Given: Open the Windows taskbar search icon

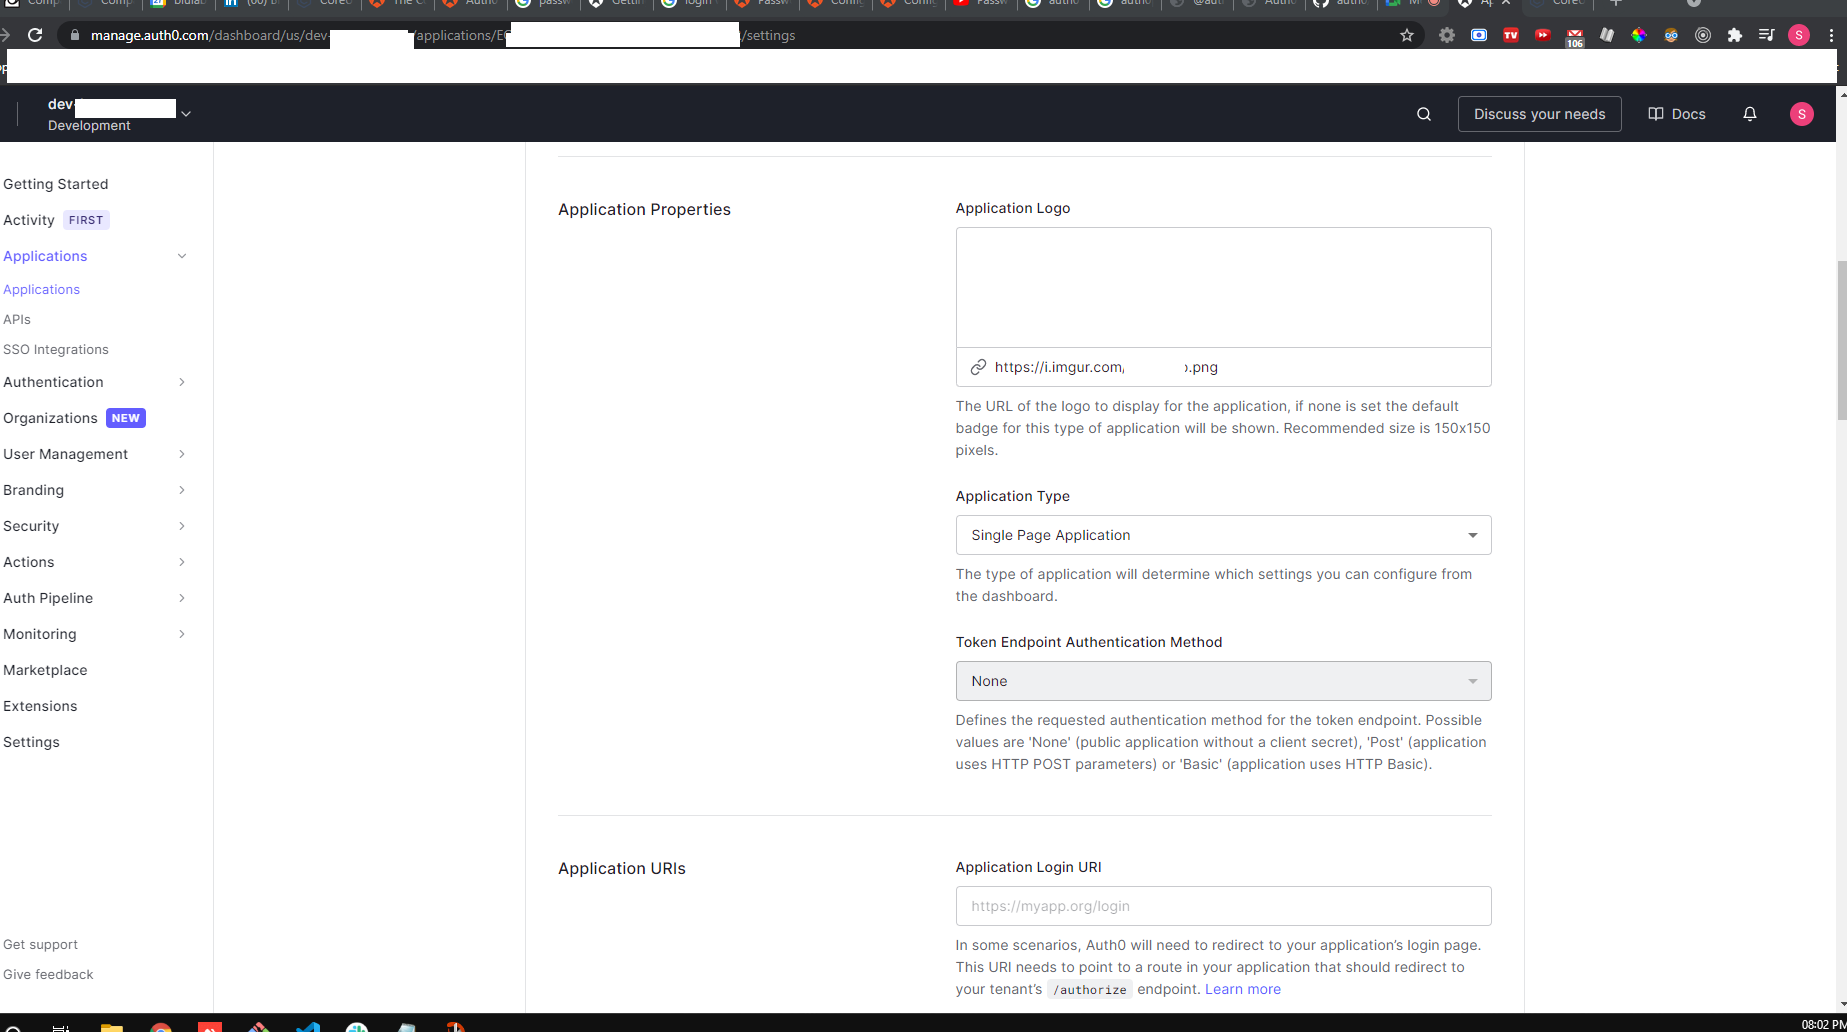Looking at the screenshot, I should point(13,1027).
